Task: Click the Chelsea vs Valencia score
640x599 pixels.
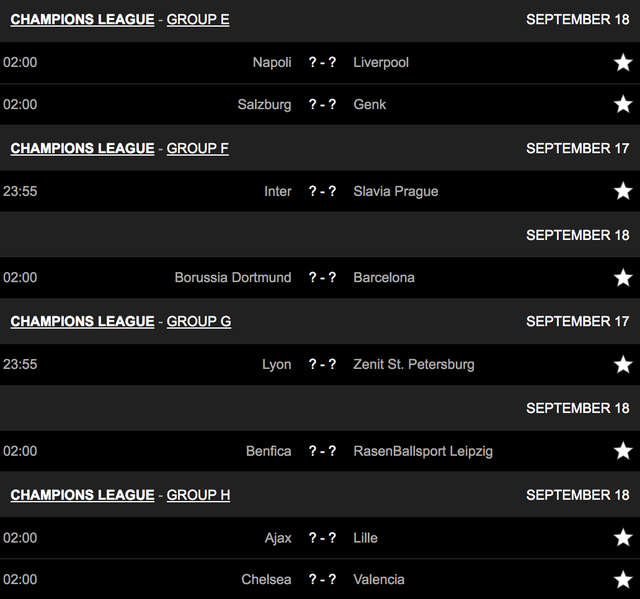Action: pos(322,579)
